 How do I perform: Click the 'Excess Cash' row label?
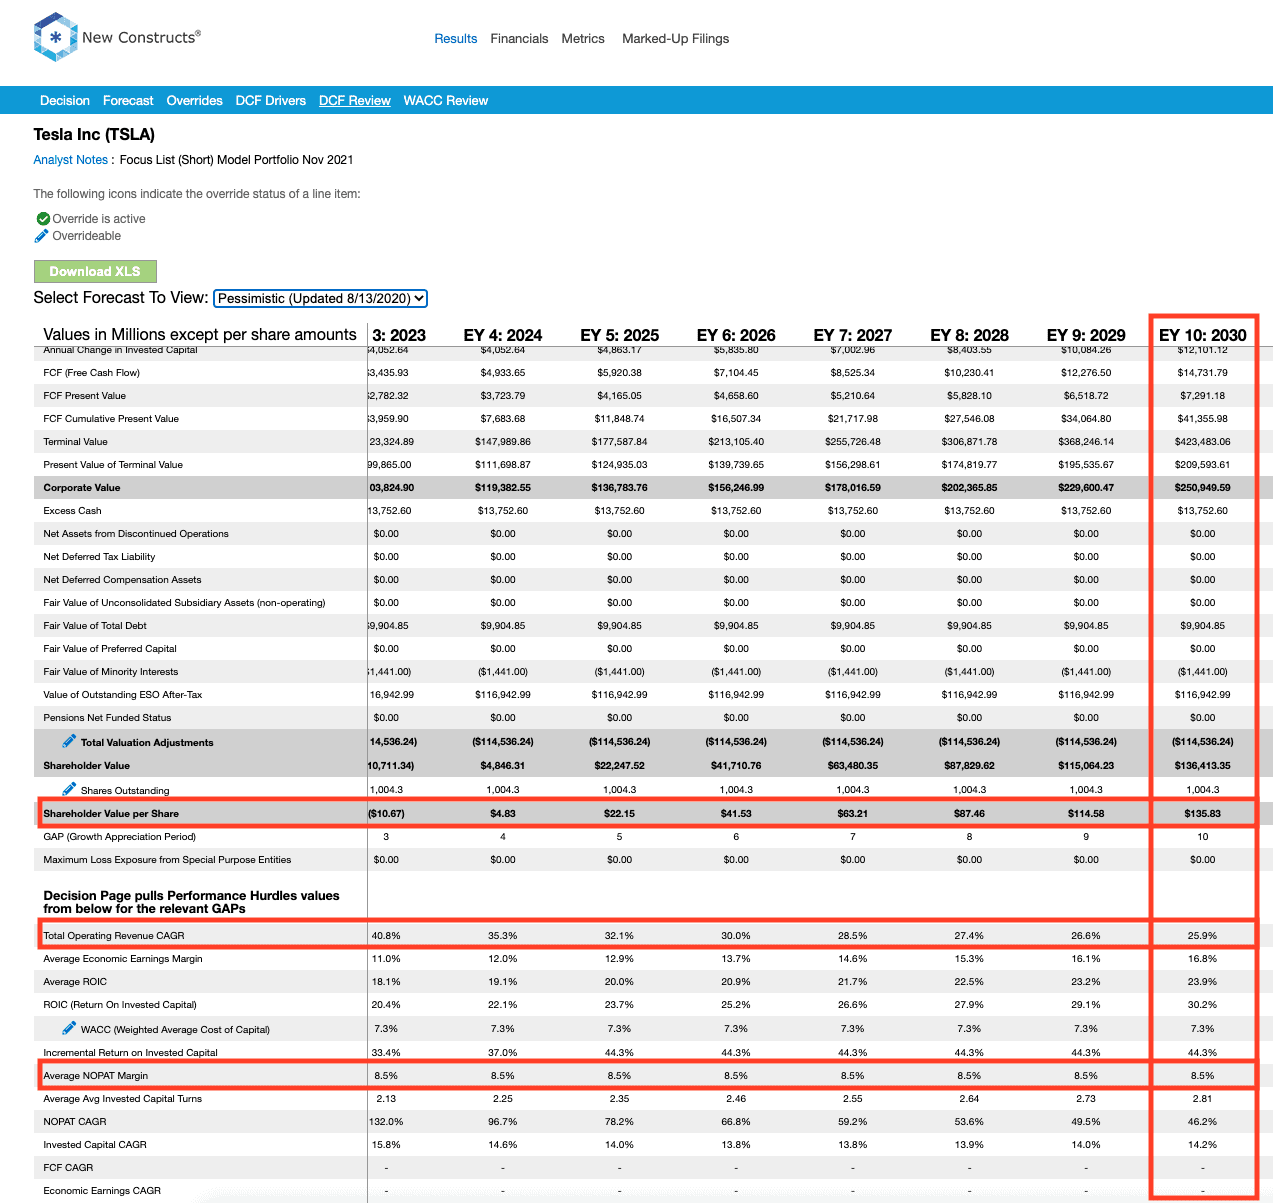73,511
